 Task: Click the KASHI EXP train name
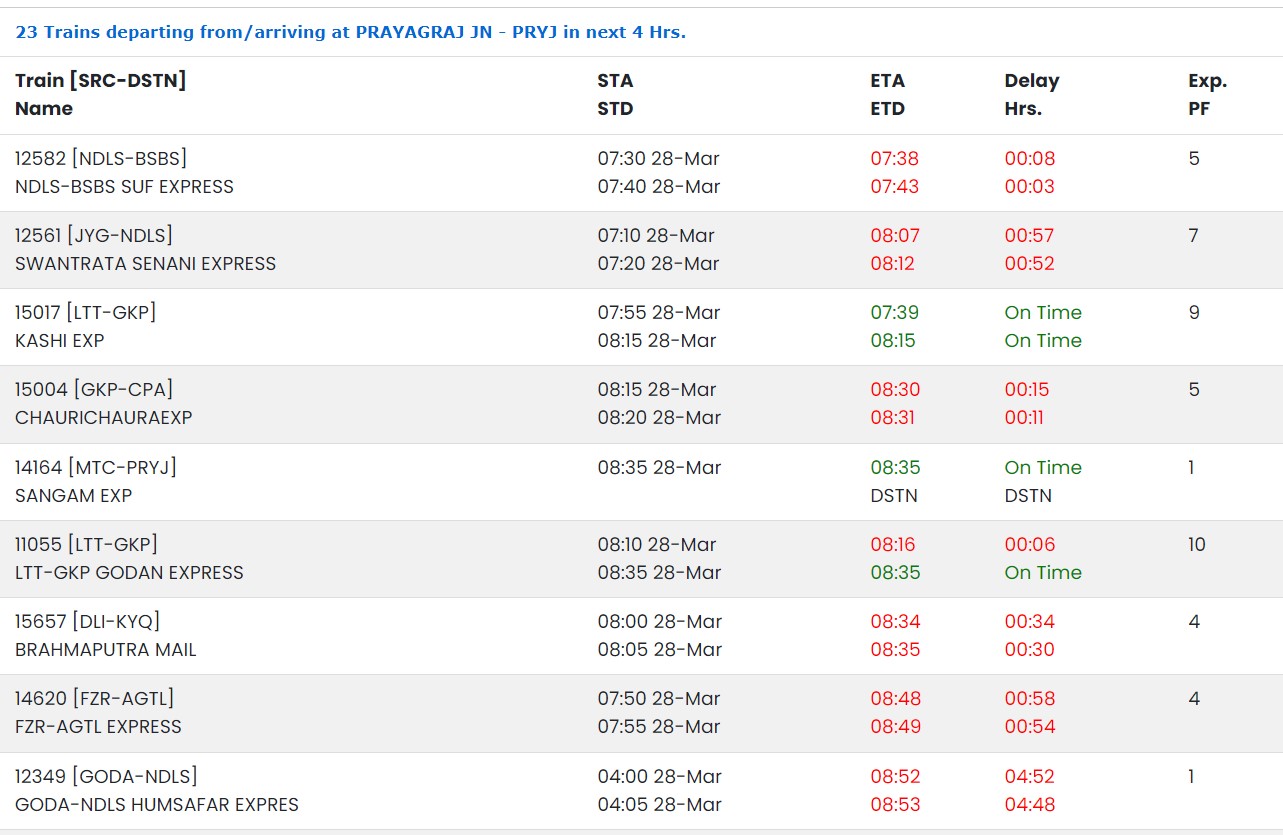point(60,340)
